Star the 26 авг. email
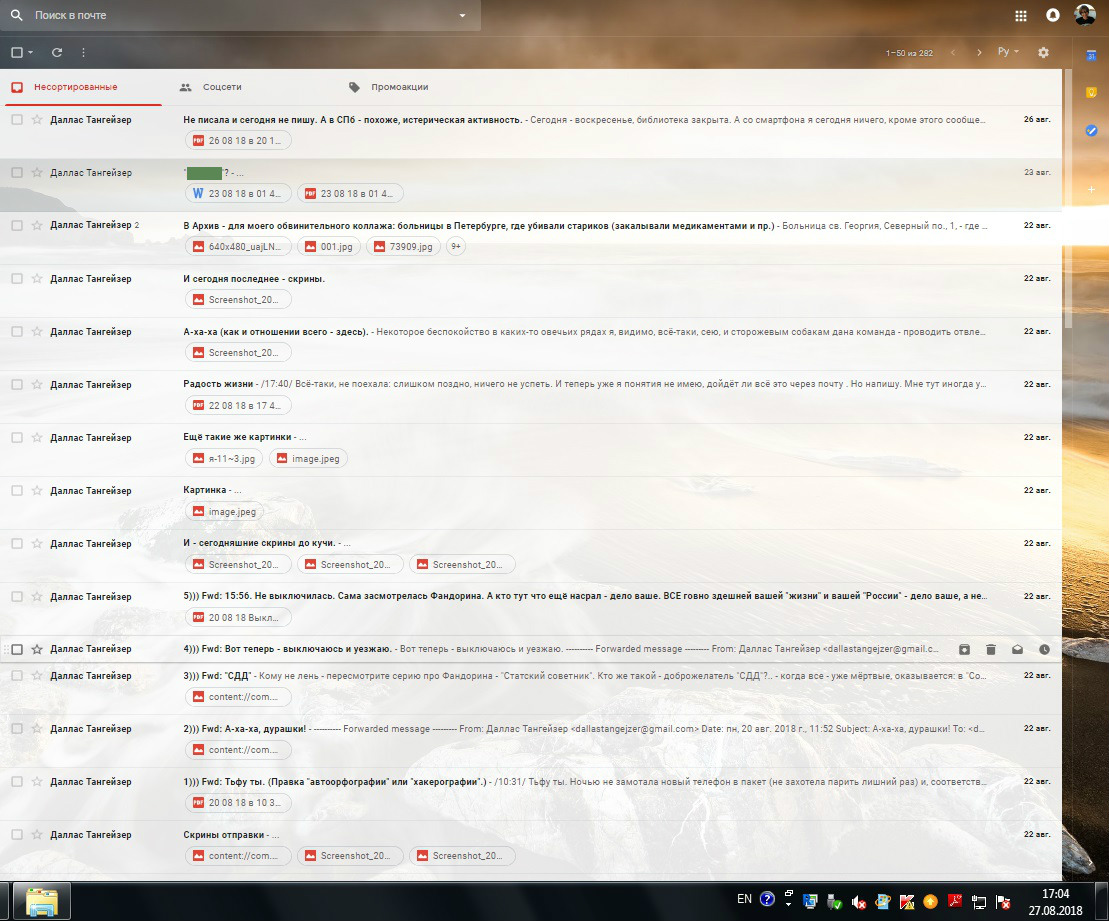 [37, 120]
